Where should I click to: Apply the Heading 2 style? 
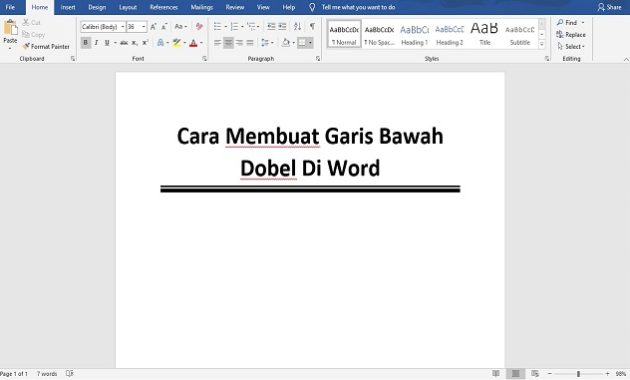pos(450,35)
